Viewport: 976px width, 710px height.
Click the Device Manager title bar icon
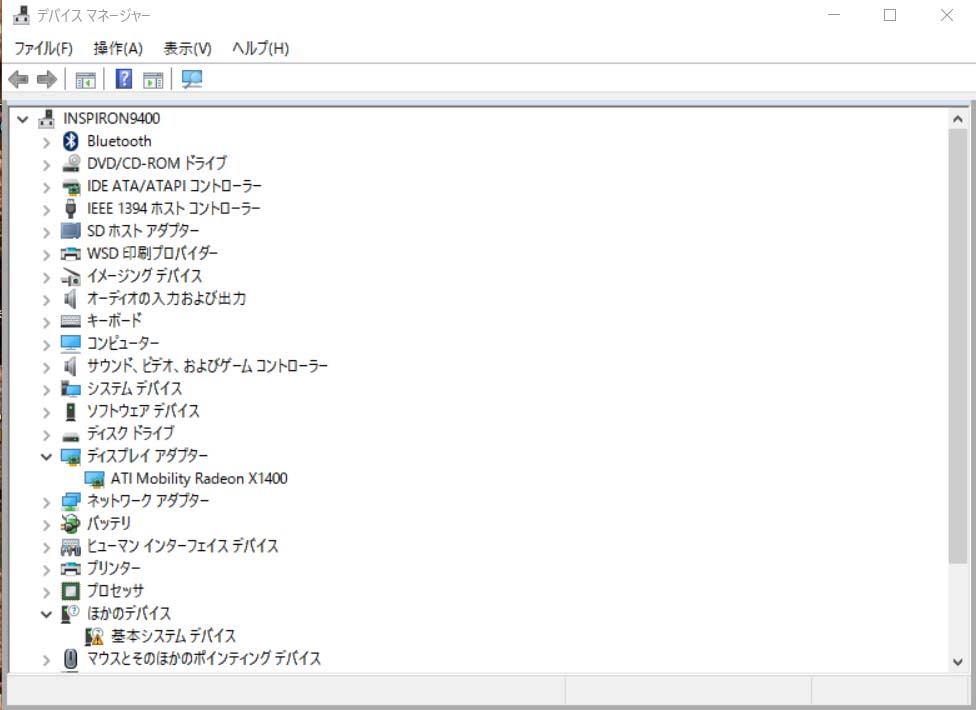[x=21, y=15]
